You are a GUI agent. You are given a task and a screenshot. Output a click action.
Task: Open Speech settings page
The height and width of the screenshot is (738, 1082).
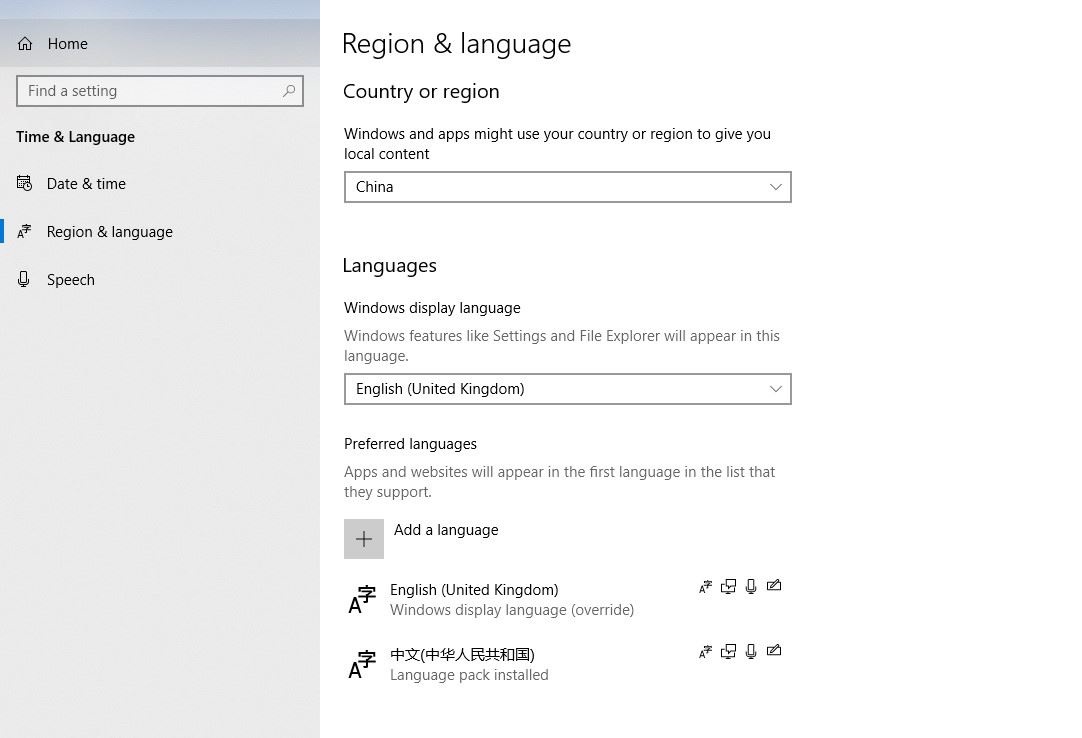tap(70, 280)
